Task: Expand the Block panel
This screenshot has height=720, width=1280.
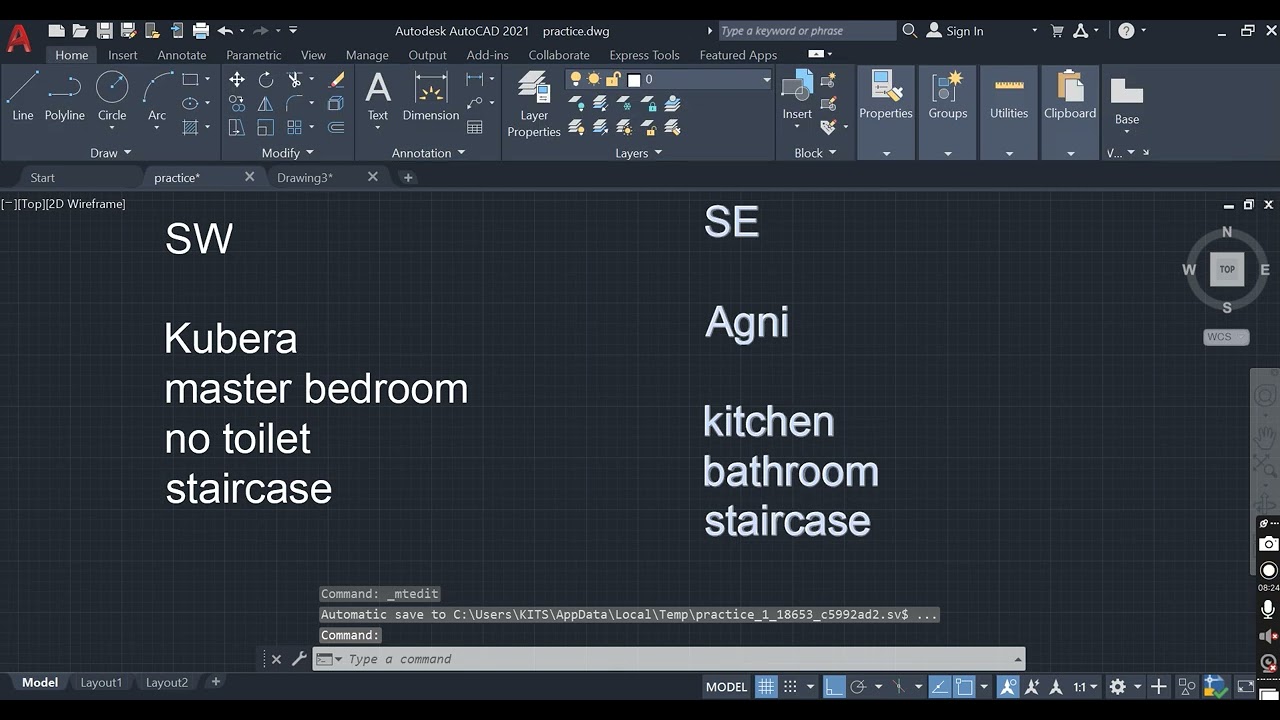Action: (815, 153)
